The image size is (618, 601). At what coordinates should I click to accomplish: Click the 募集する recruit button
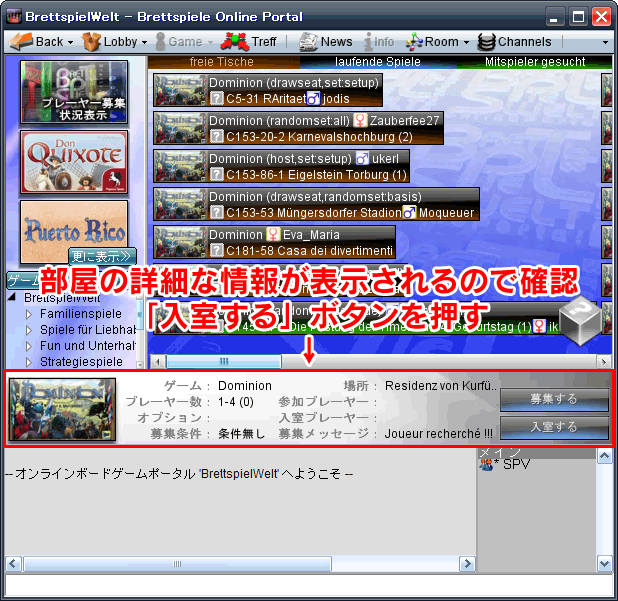pos(554,400)
